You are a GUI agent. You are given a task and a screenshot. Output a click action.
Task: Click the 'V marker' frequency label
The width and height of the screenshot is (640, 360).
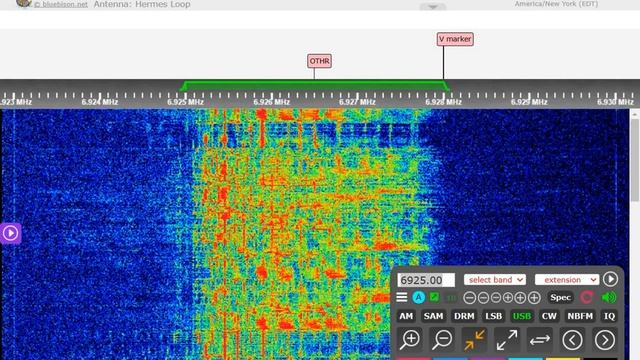(x=455, y=39)
